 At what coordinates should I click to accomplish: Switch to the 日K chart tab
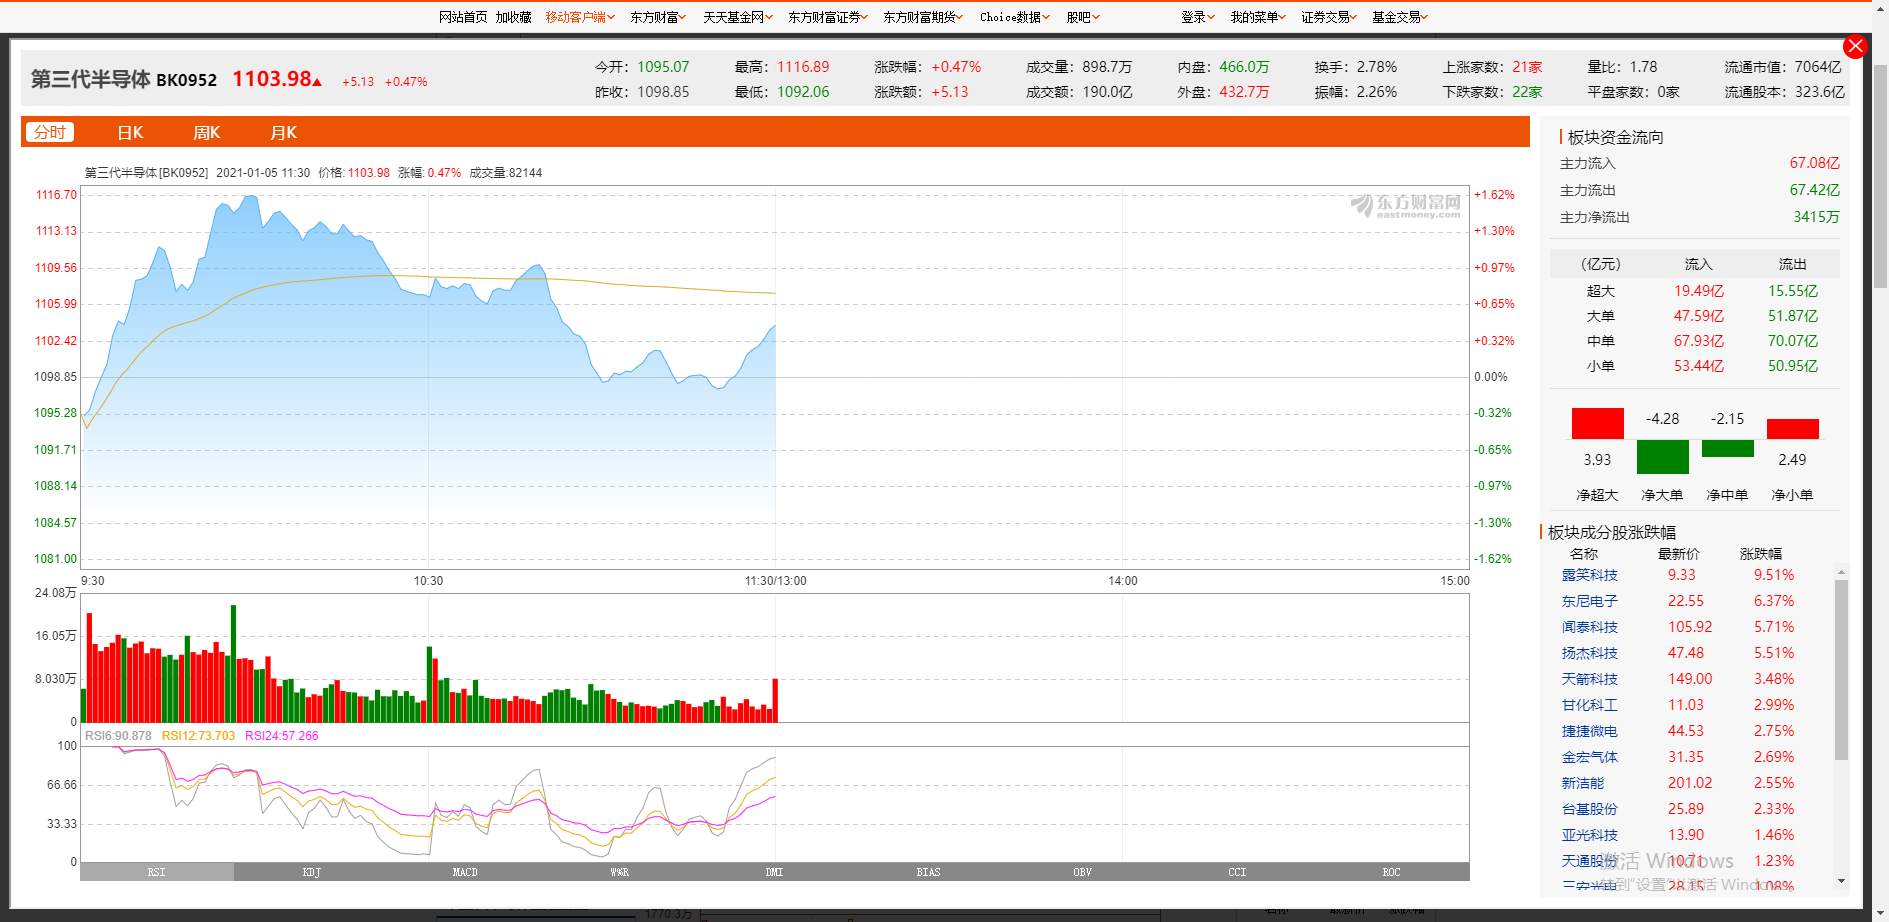point(130,132)
